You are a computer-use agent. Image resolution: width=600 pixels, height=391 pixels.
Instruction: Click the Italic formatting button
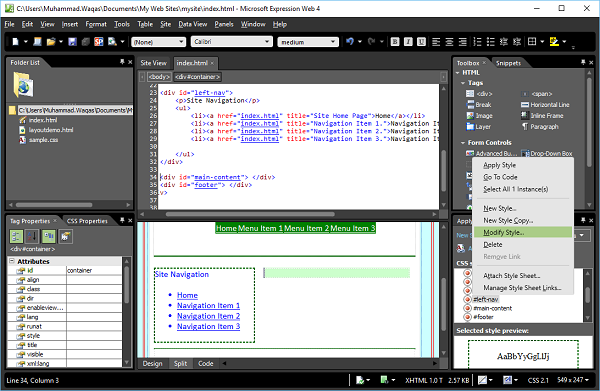(408, 42)
